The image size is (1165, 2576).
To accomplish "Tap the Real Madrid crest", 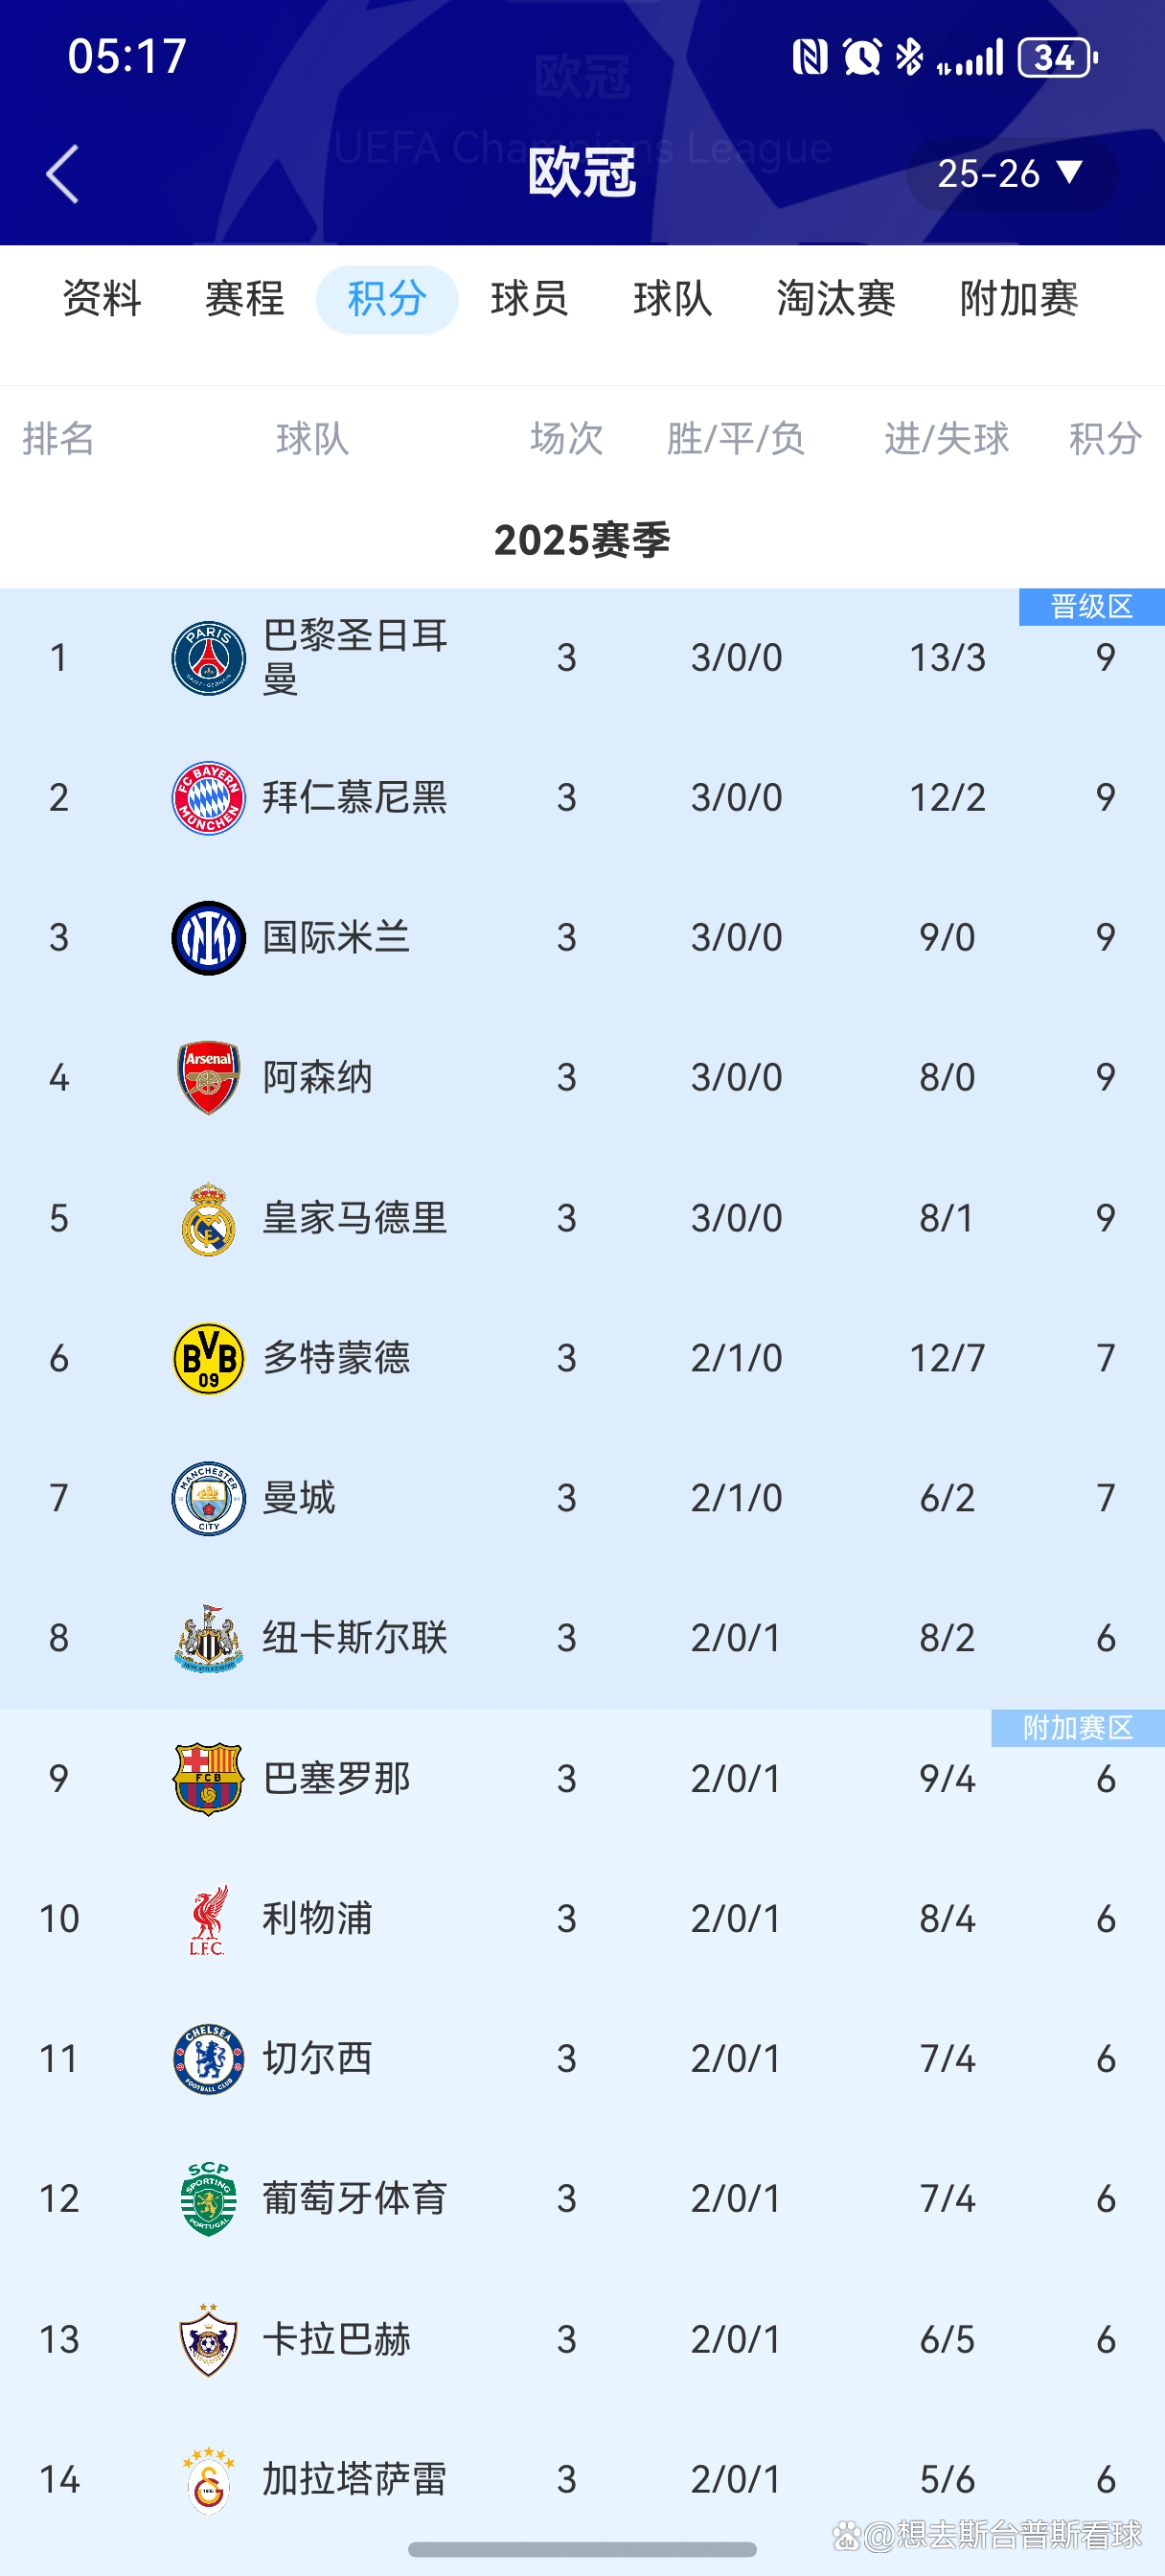I will coord(208,1218).
